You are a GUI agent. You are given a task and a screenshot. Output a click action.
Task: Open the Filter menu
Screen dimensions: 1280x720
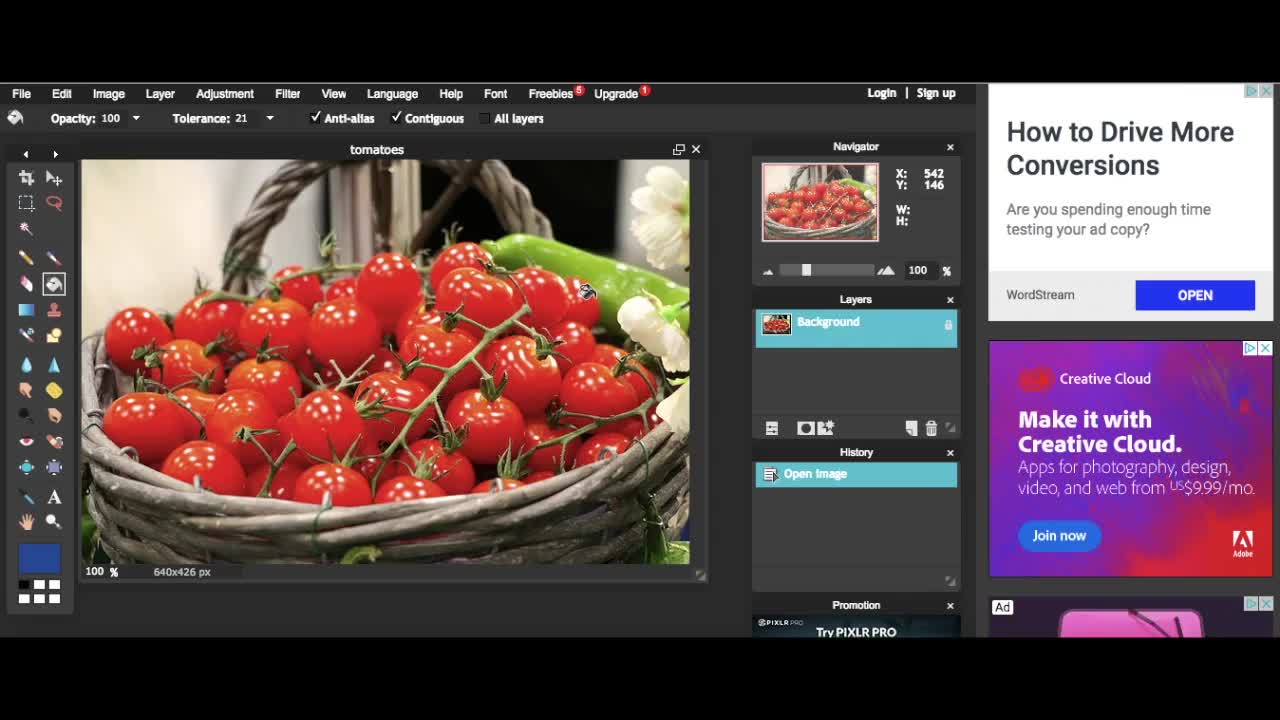[x=287, y=93]
